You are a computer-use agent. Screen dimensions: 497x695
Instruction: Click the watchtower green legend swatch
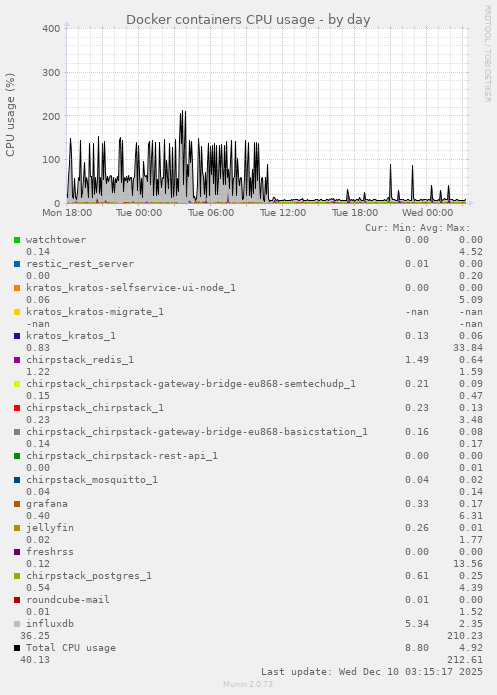pos(17,240)
